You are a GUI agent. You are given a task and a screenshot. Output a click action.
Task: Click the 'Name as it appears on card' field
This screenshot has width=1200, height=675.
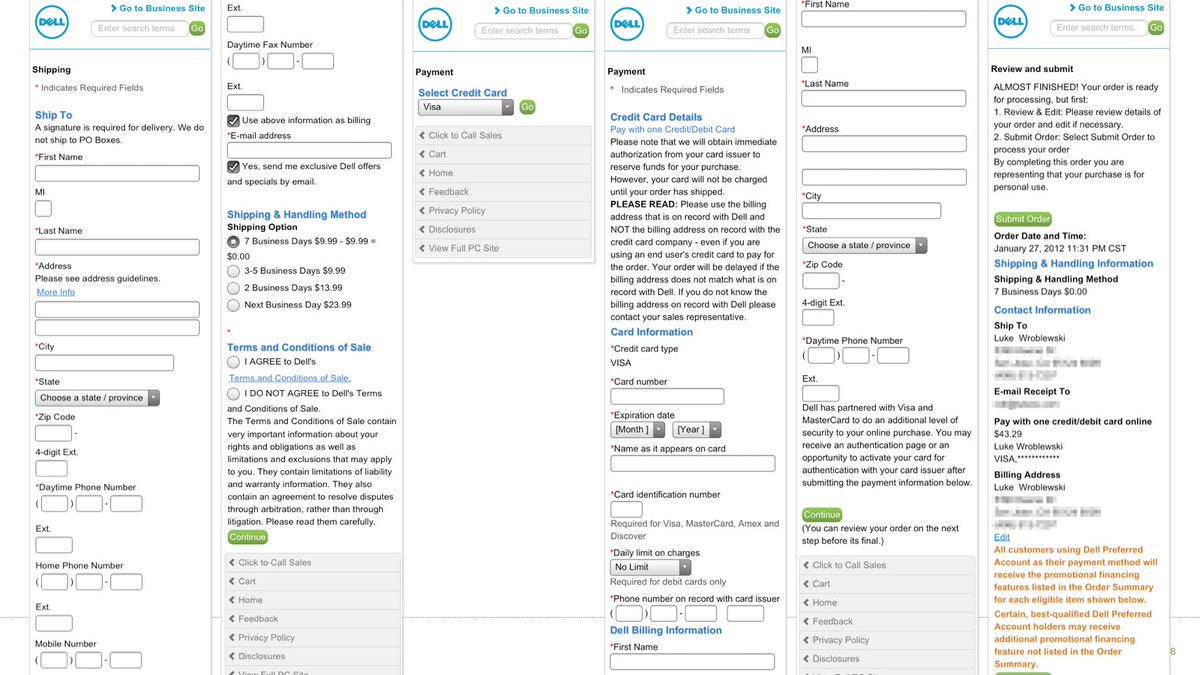[693, 463]
